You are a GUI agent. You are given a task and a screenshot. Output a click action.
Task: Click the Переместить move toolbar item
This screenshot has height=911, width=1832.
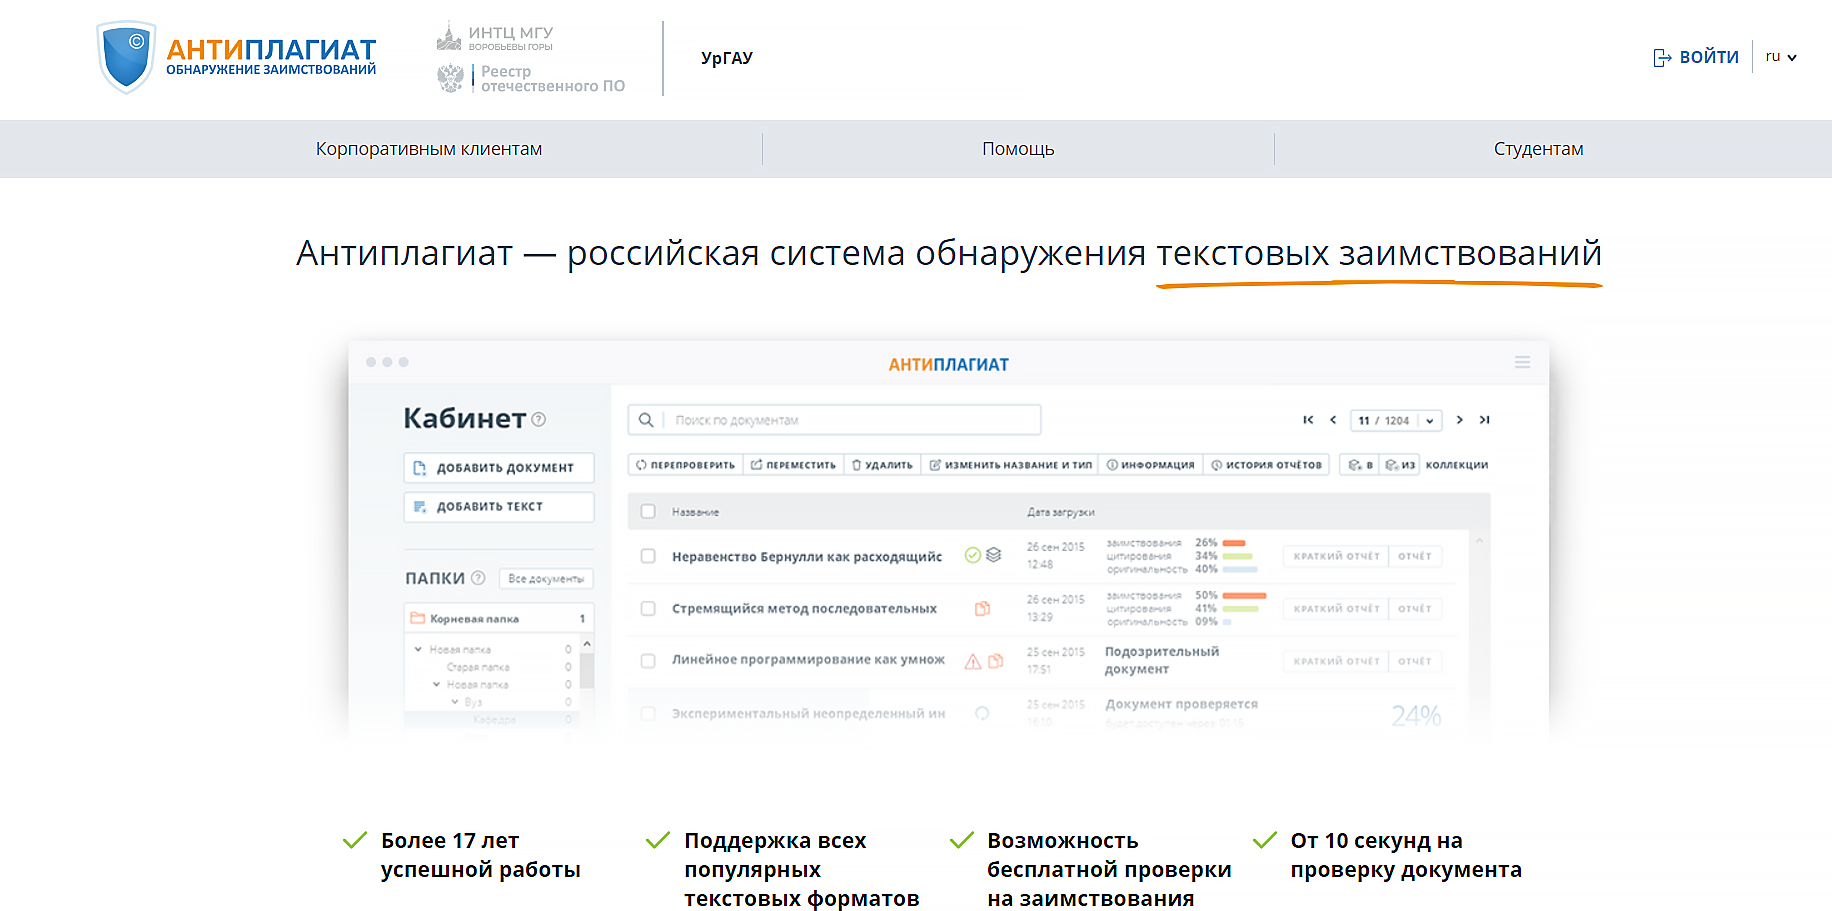click(793, 465)
